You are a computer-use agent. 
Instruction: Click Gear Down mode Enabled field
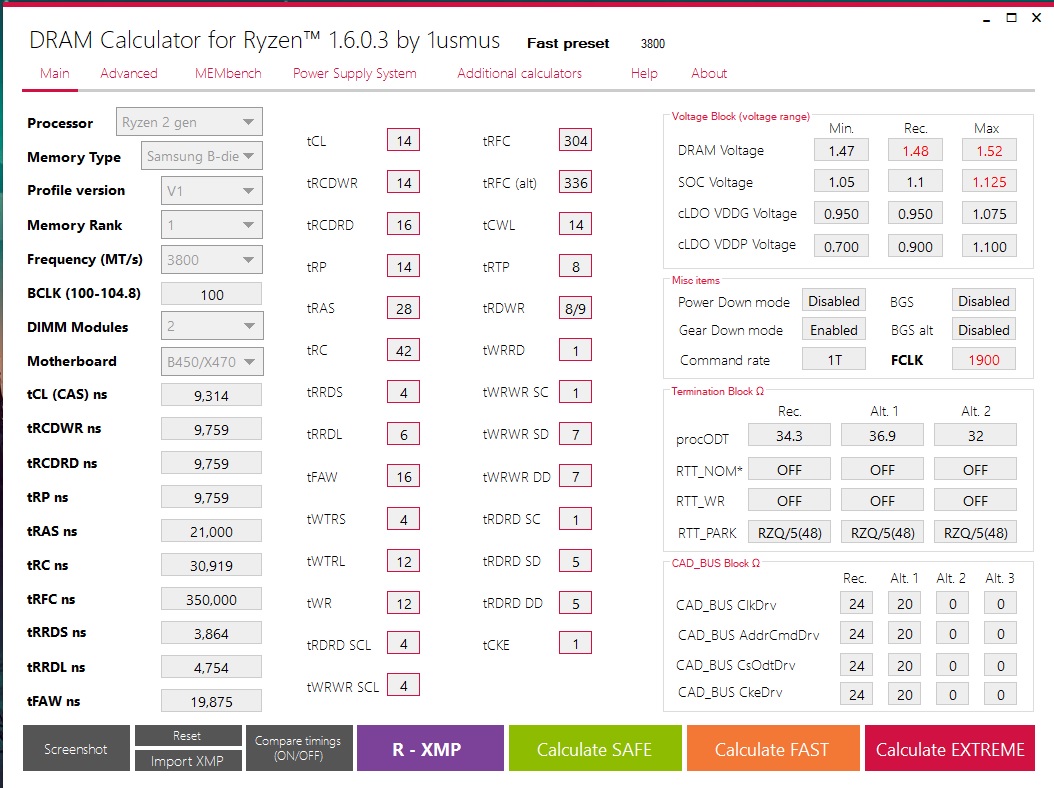834,330
